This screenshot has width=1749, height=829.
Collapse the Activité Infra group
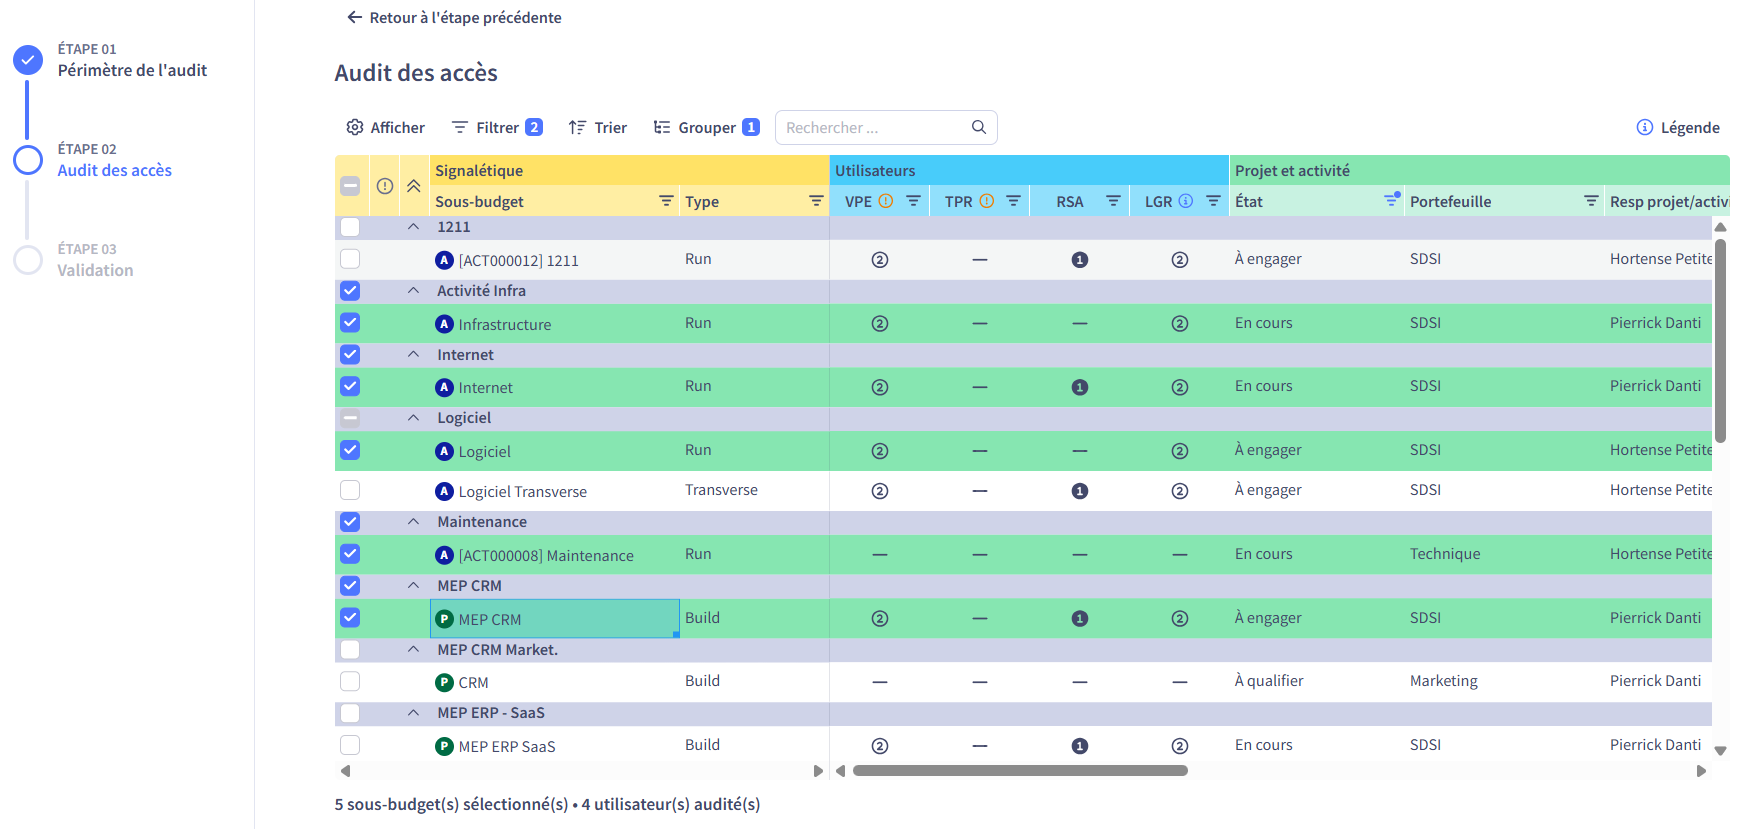coord(413,290)
